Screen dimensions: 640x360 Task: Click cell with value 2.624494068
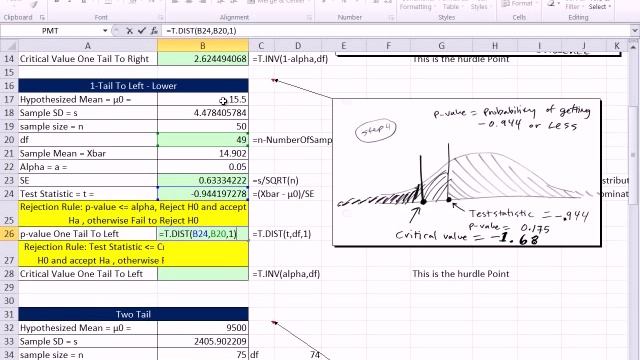[203, 59]
